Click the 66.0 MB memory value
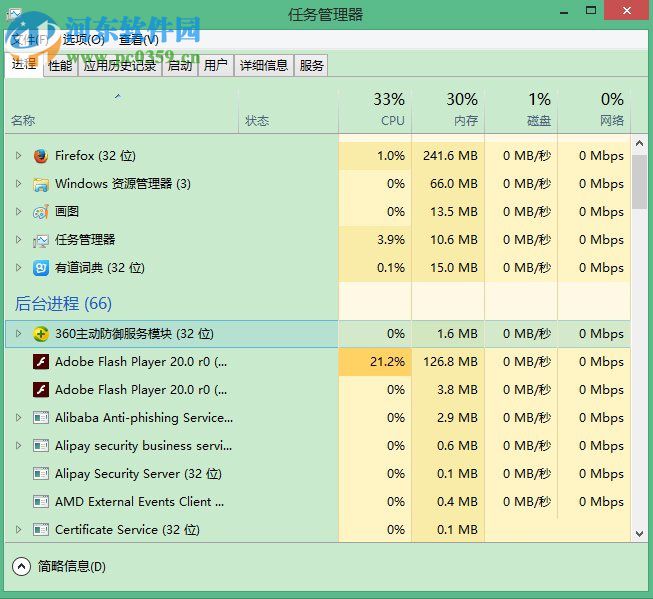 [x=454, y=184]
